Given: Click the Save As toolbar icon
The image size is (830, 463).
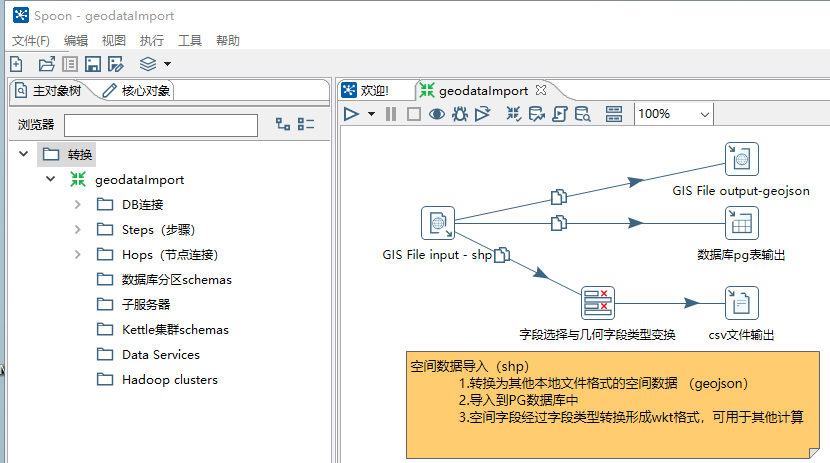Looking at the screenshot, I should (115, 64).
